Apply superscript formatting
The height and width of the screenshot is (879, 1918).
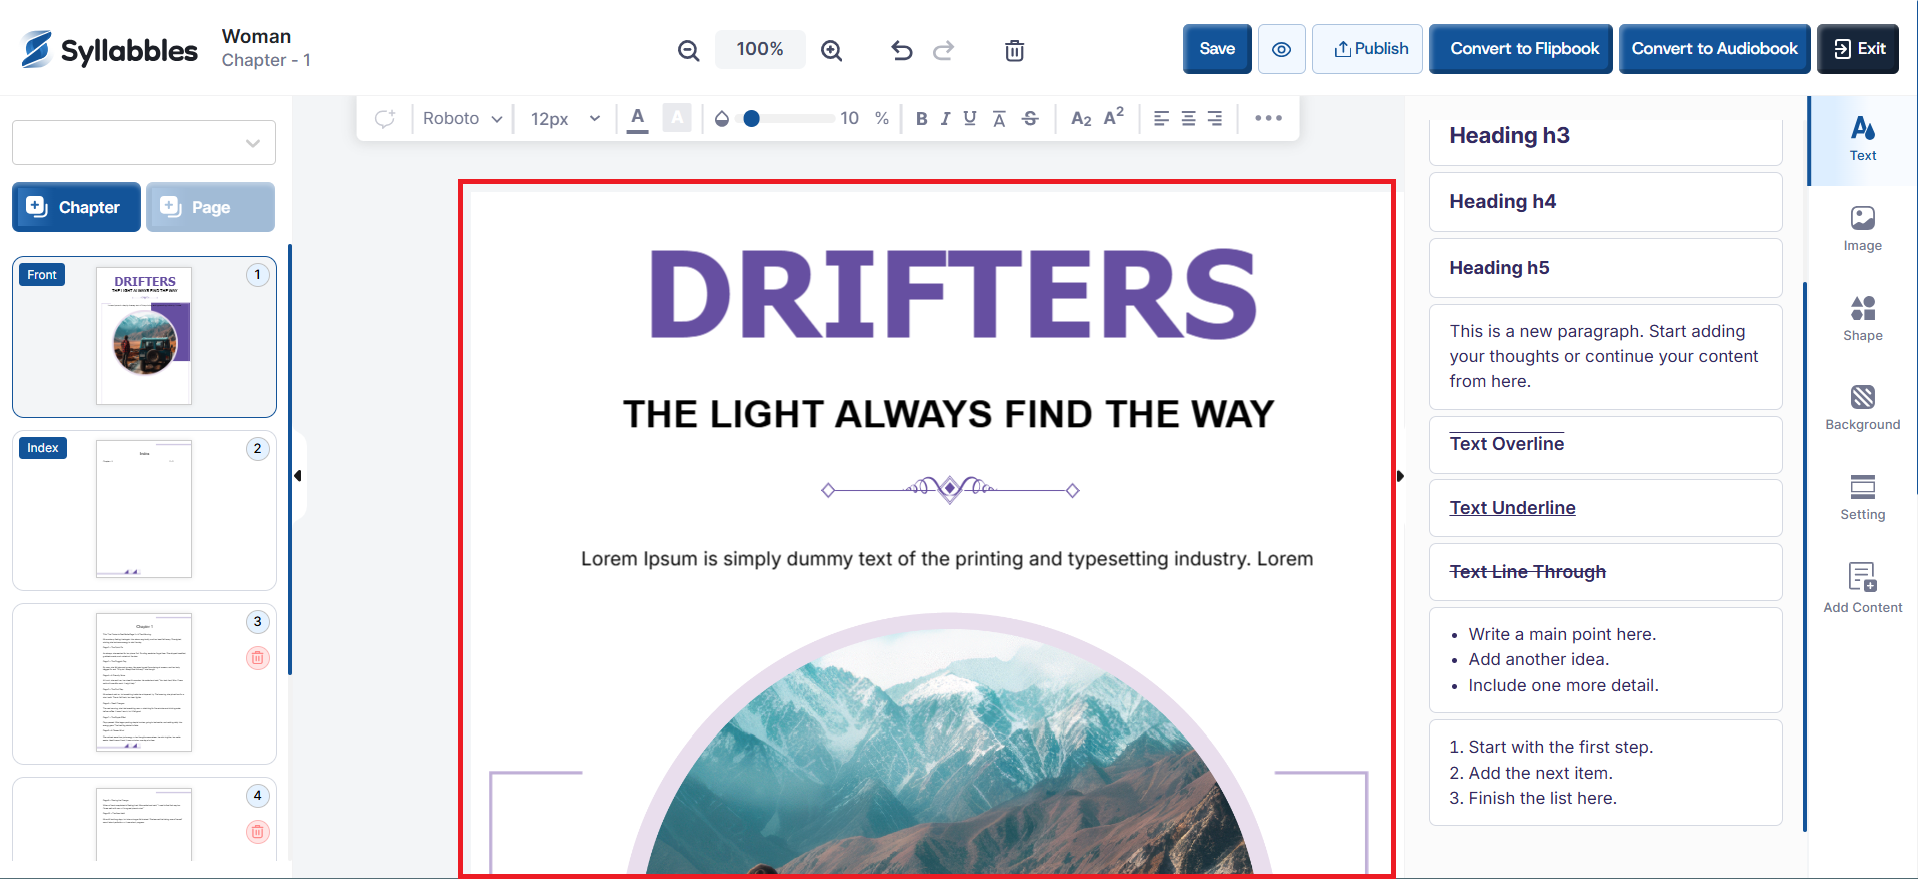pos(1114,117)
